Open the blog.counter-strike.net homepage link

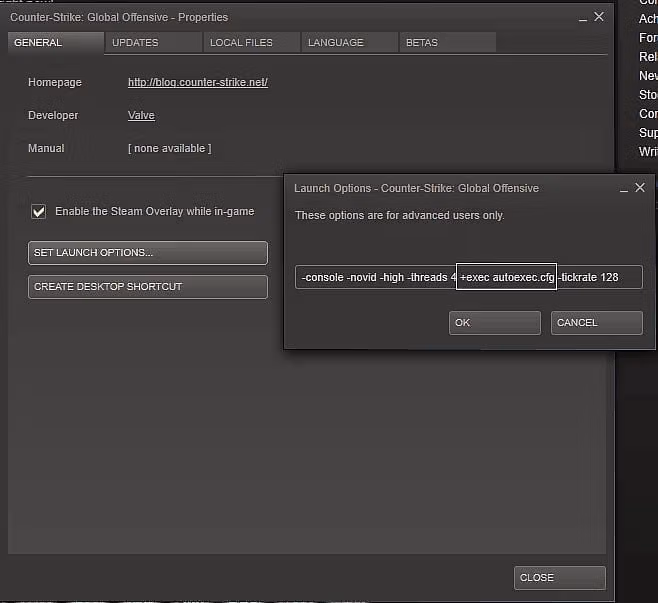198,82
